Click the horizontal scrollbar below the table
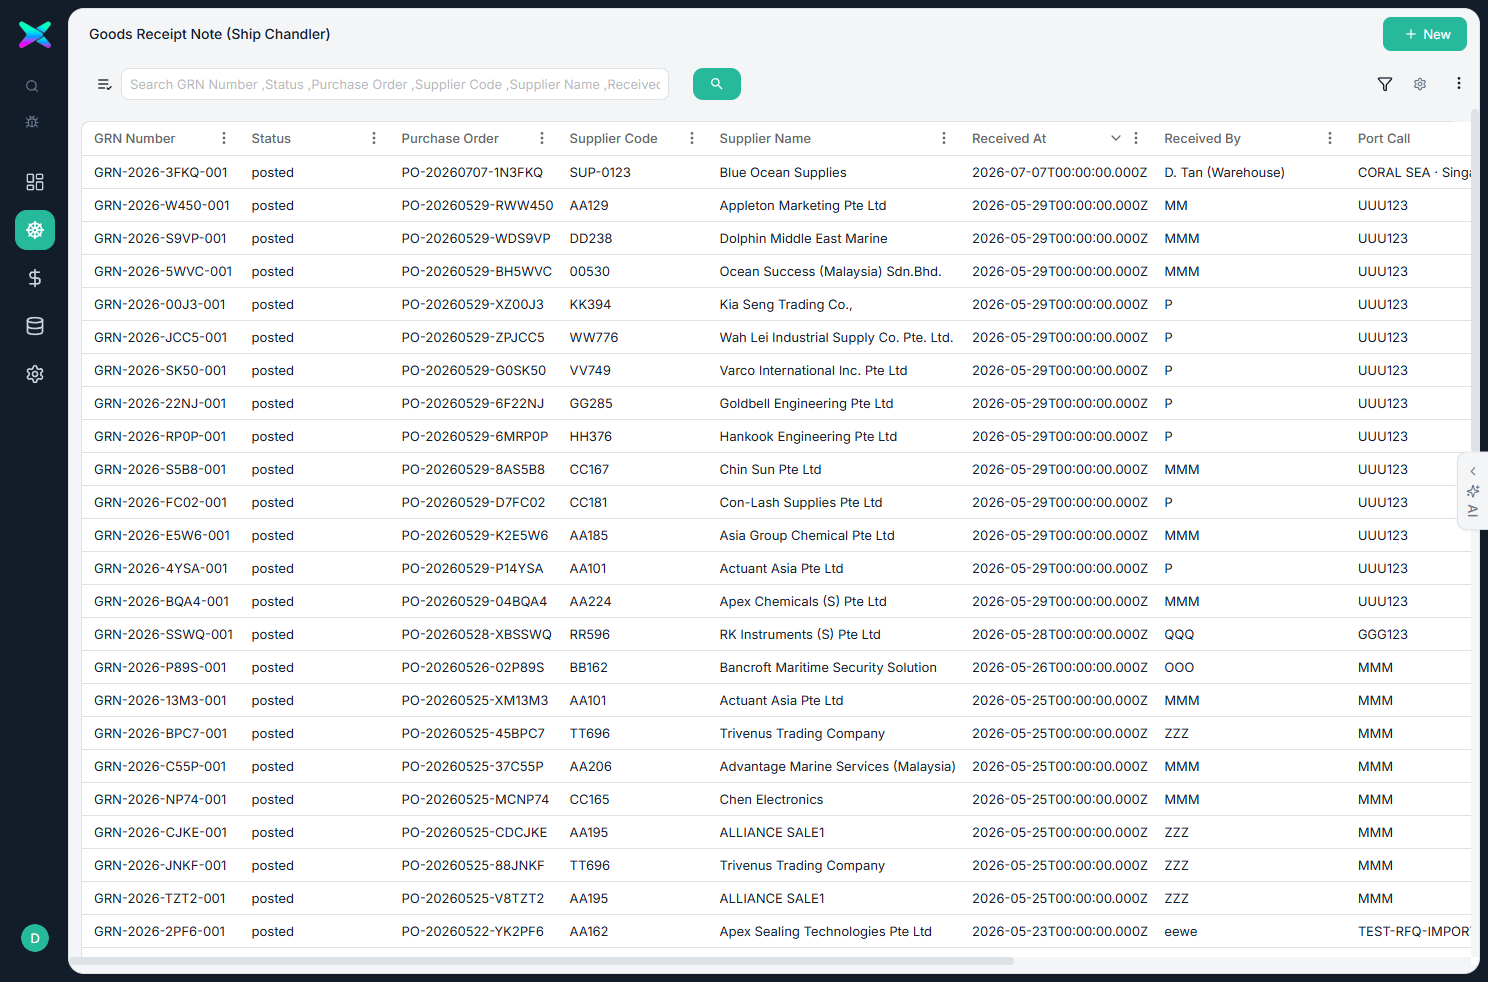1488x982 pixels. point(548,961)
